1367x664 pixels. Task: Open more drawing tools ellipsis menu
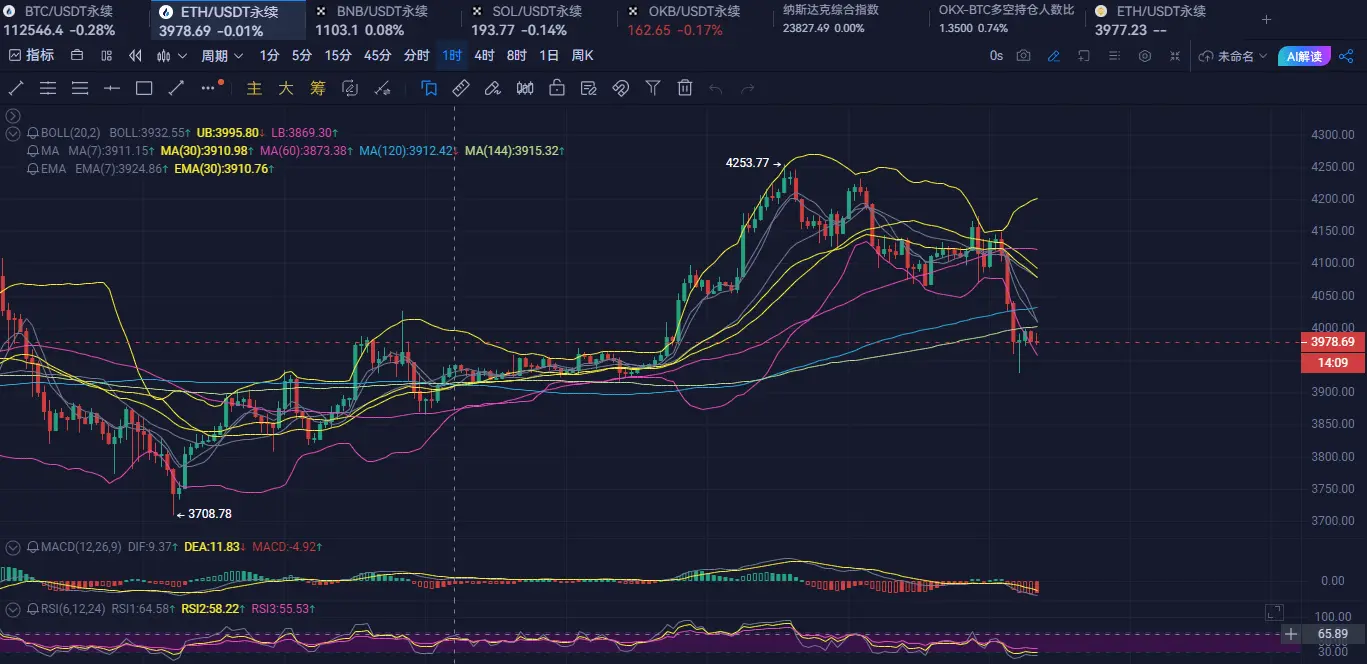[208, 88]
